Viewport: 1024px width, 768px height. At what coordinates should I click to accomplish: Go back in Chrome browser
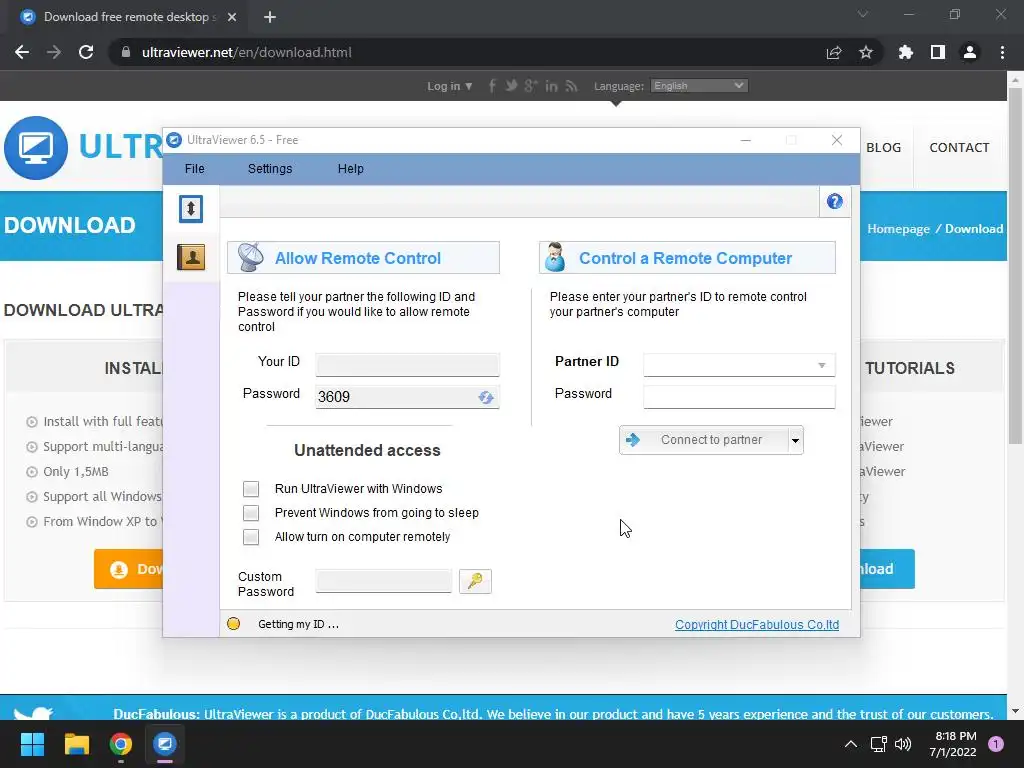[22, 52]
